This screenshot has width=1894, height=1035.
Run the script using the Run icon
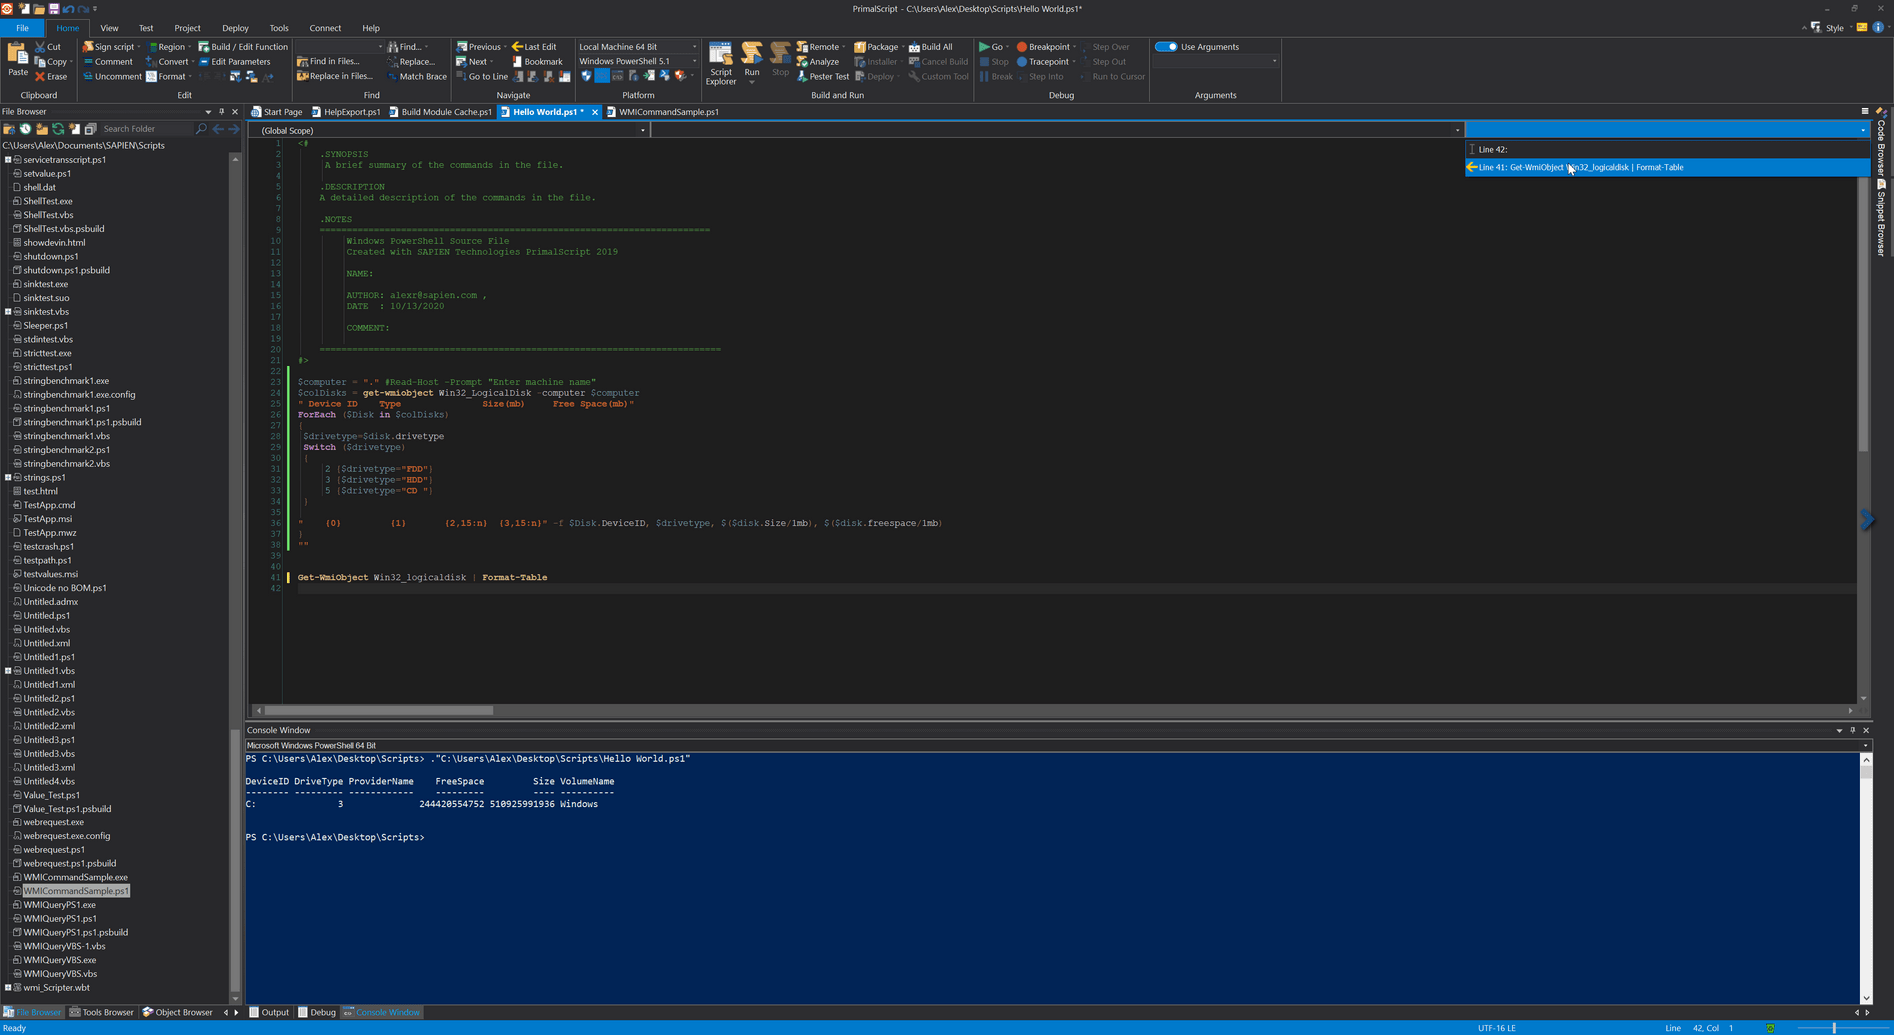[x=751, y=60]
